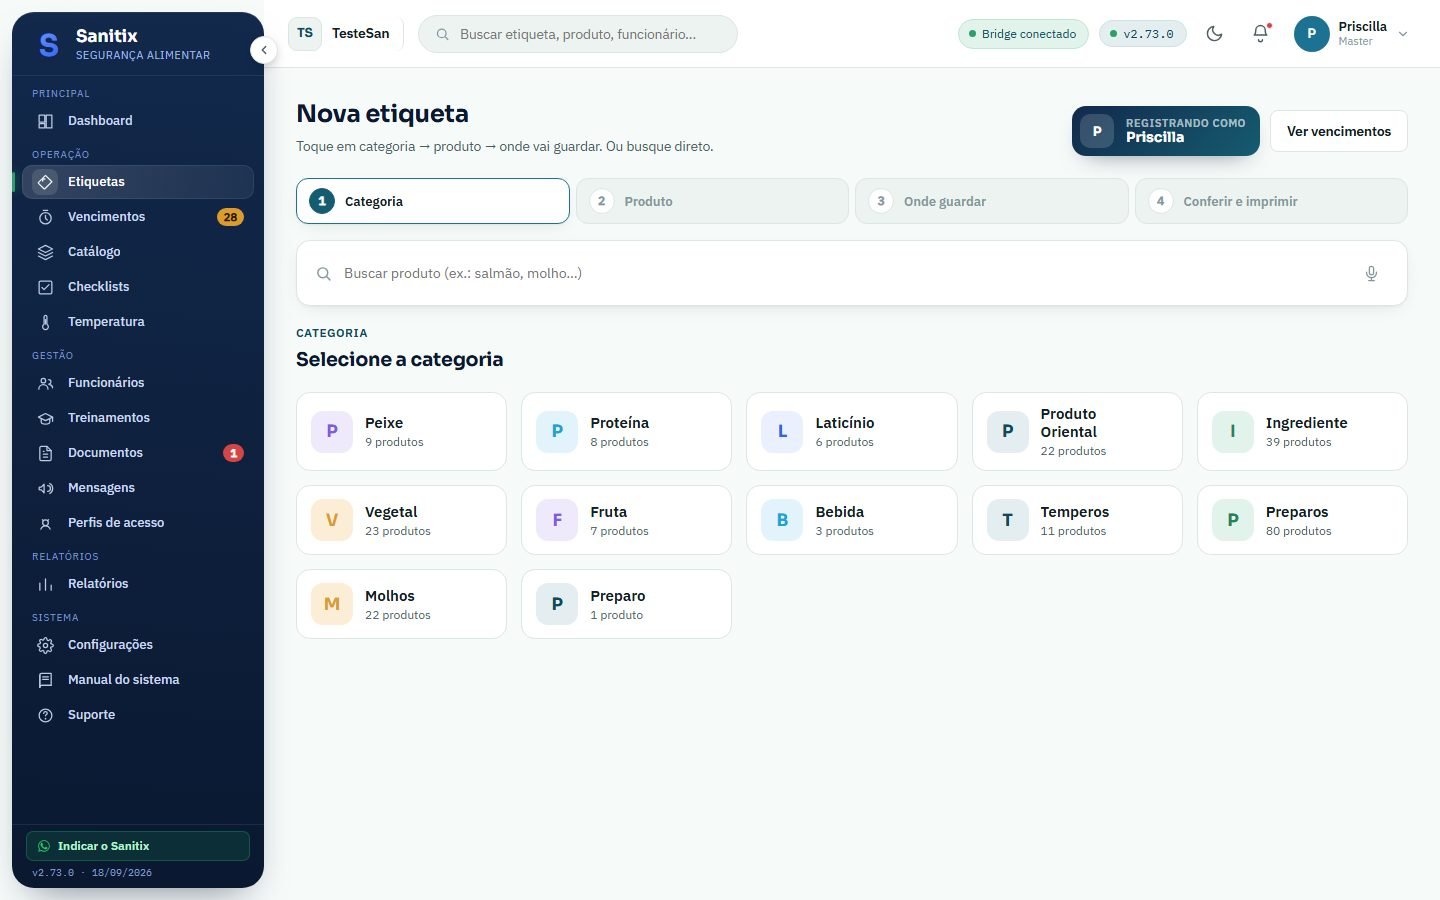Click the Registrando como Priscilla button
The height and width of the screenshot is (900, 1440).
[x=1166, y=131]
